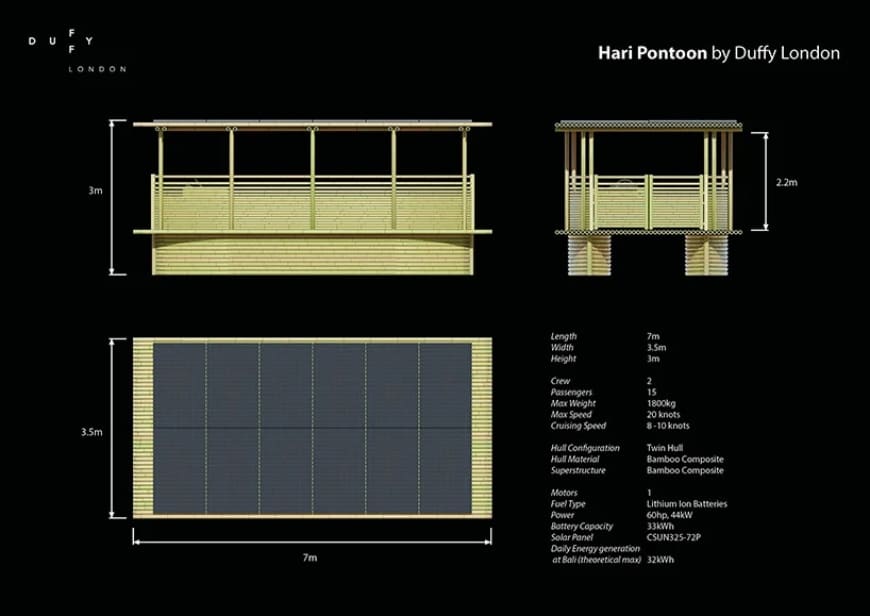Click the 'Height' spec label
870x616 pixels.
[564, 359]
